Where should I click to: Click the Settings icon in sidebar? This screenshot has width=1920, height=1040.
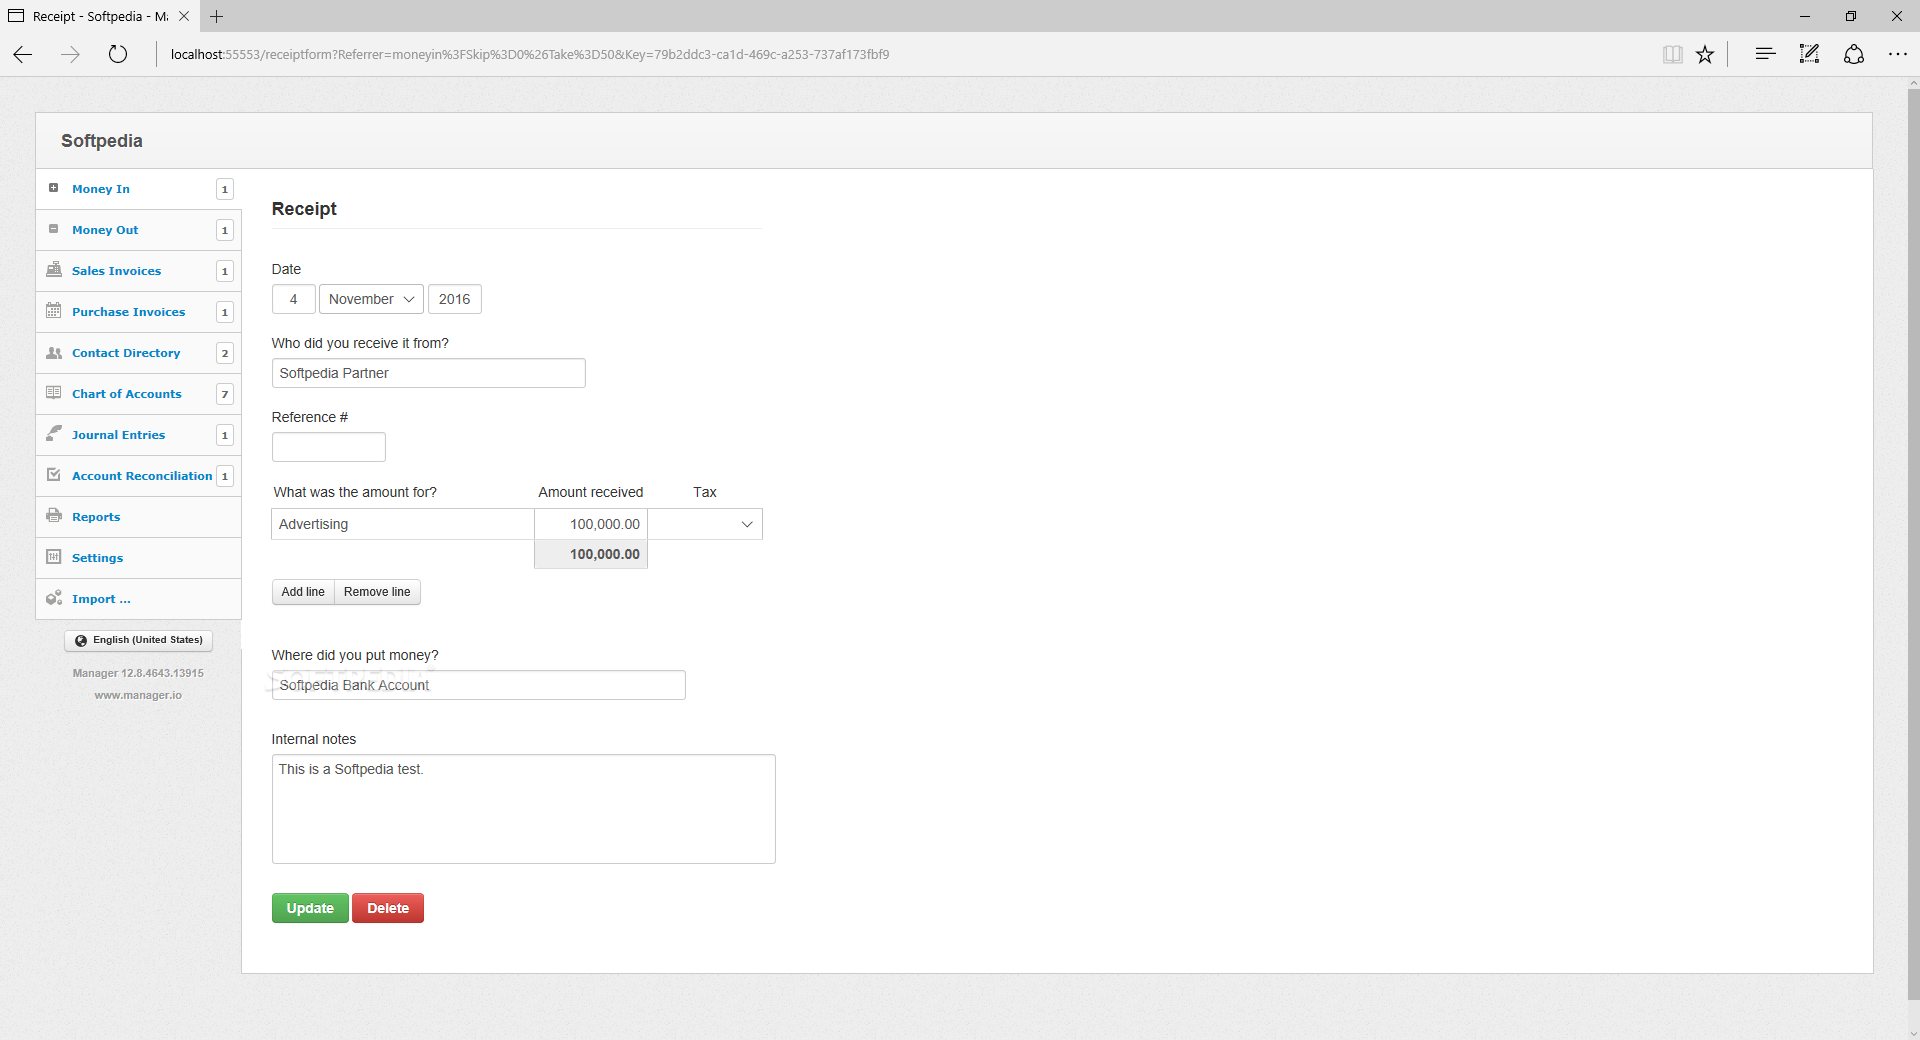click(54, 557)
